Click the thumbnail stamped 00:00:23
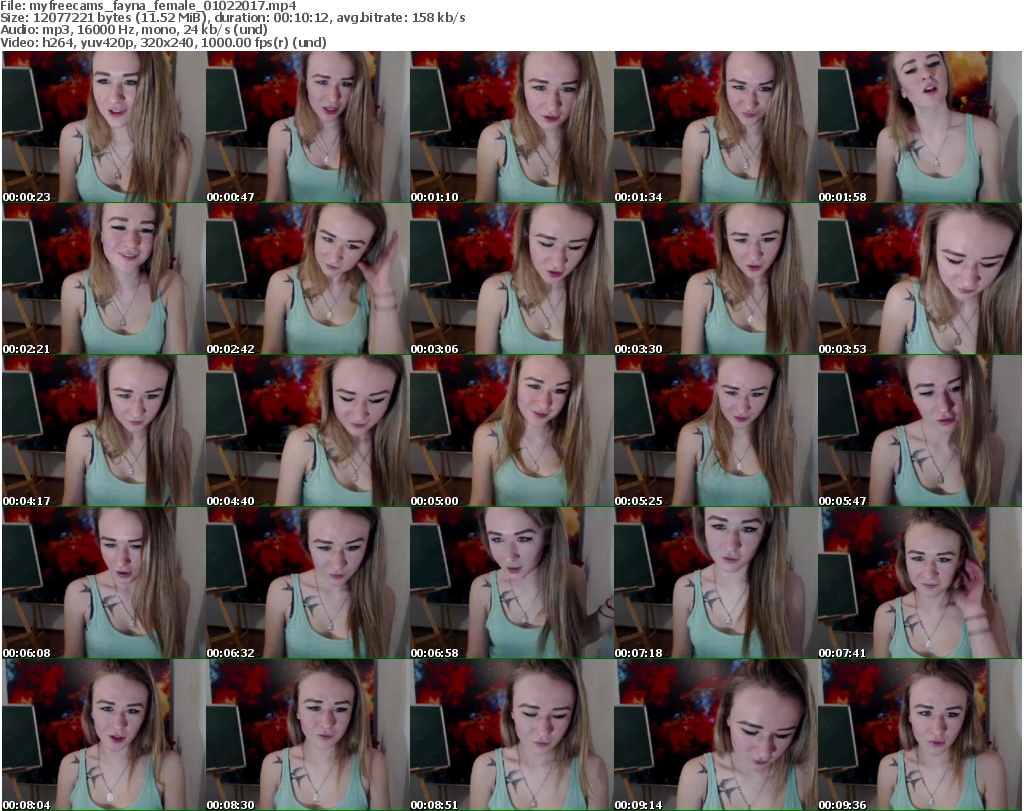The image size is (1024, 811). (x=104, y=127)
